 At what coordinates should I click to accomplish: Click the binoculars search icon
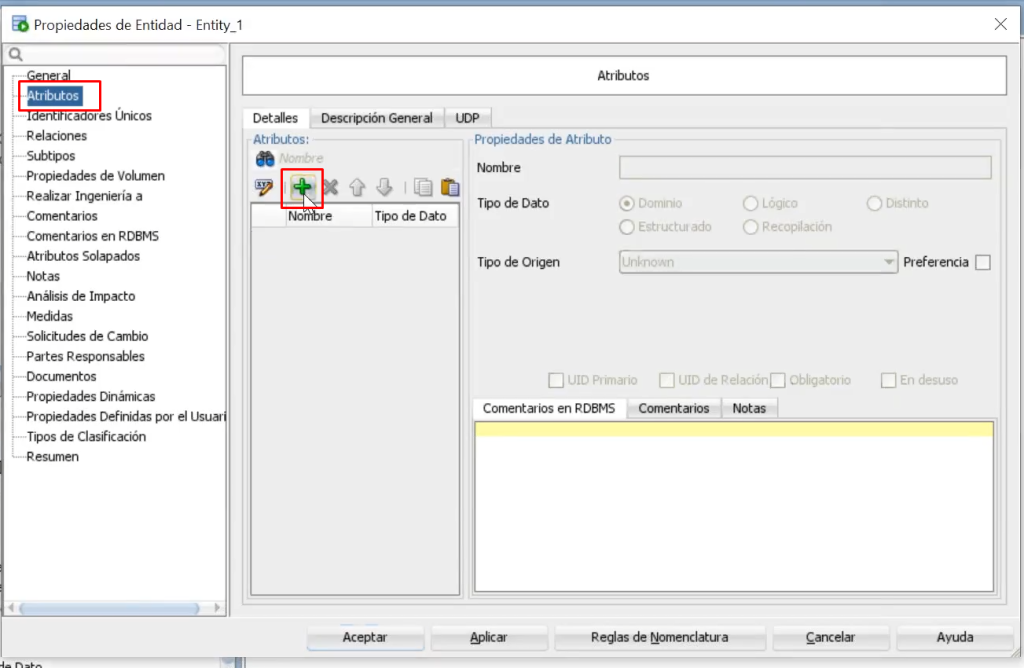point(264,159)
